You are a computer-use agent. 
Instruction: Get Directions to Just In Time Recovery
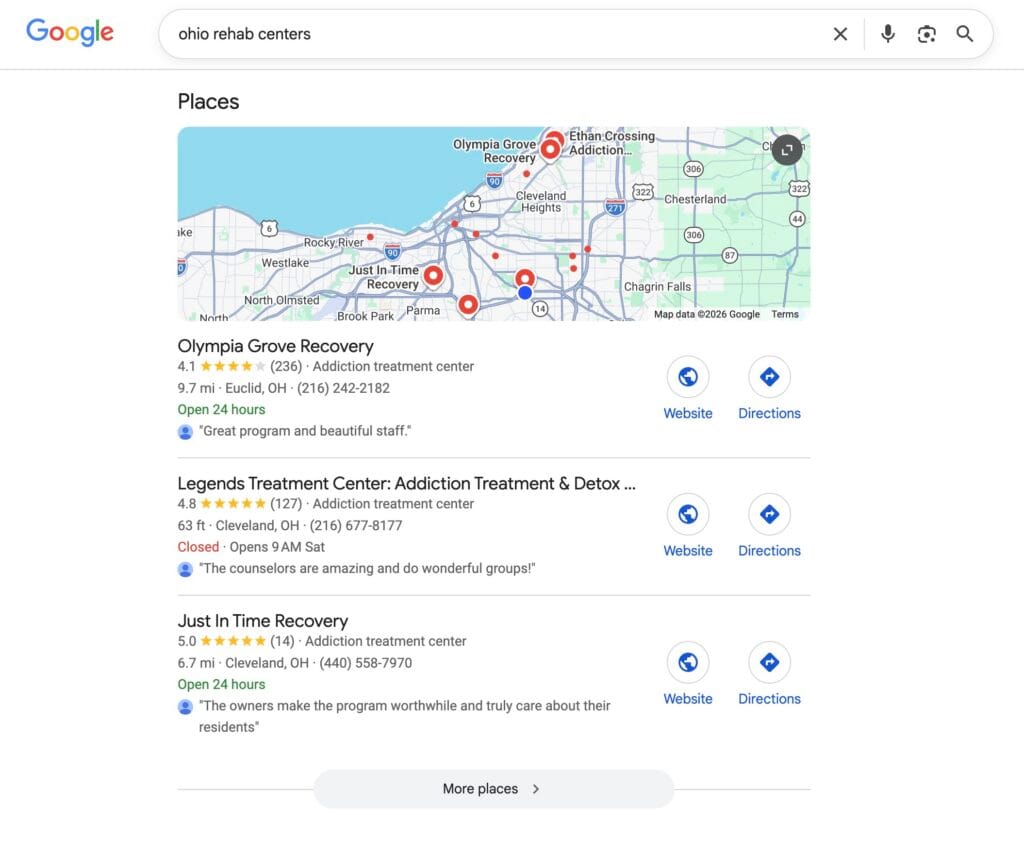tap(769, 662)
